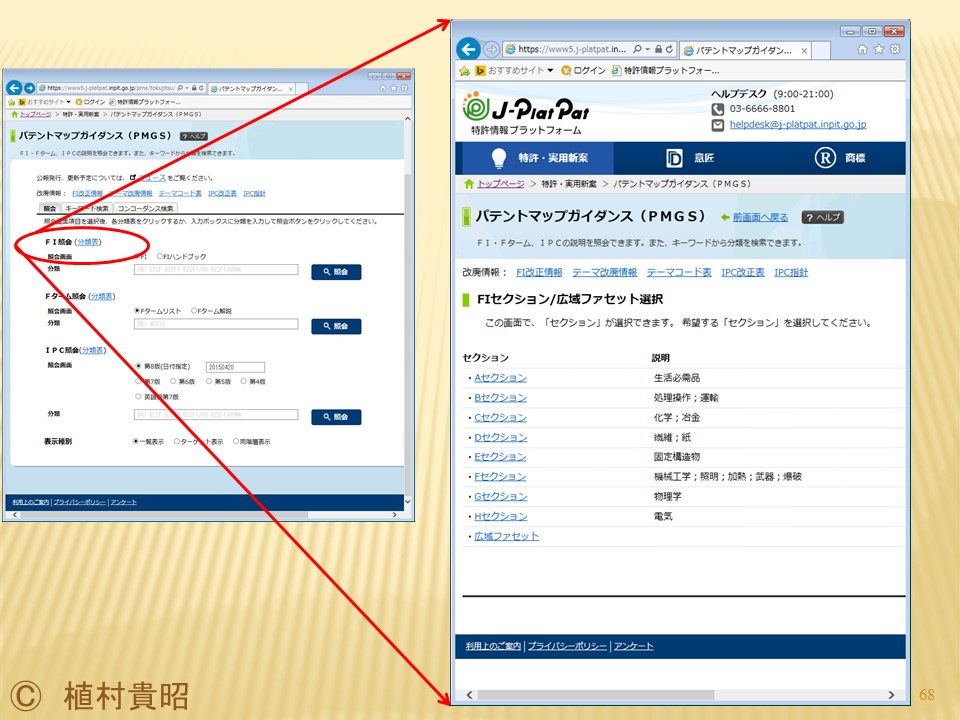Image resolution: width=960 pixels, height=720 pixels.
Task: Select the Fターム解説 radio button
Action: [x=194, y=311]
